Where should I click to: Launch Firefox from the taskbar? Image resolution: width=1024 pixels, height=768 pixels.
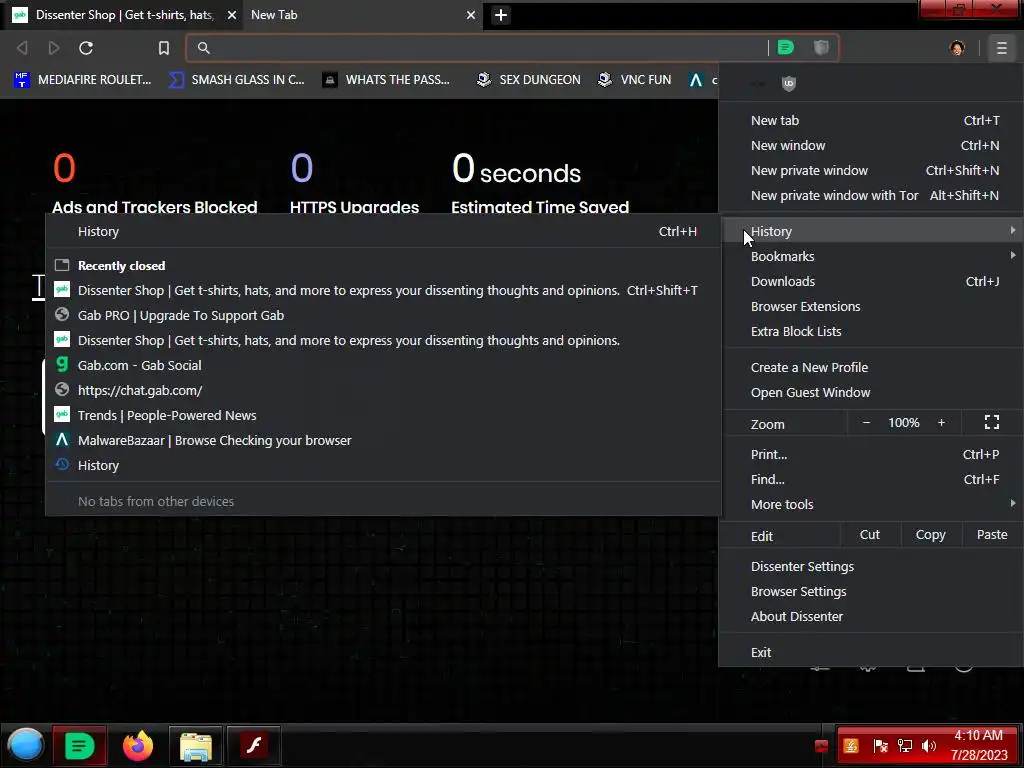(138, 745)
